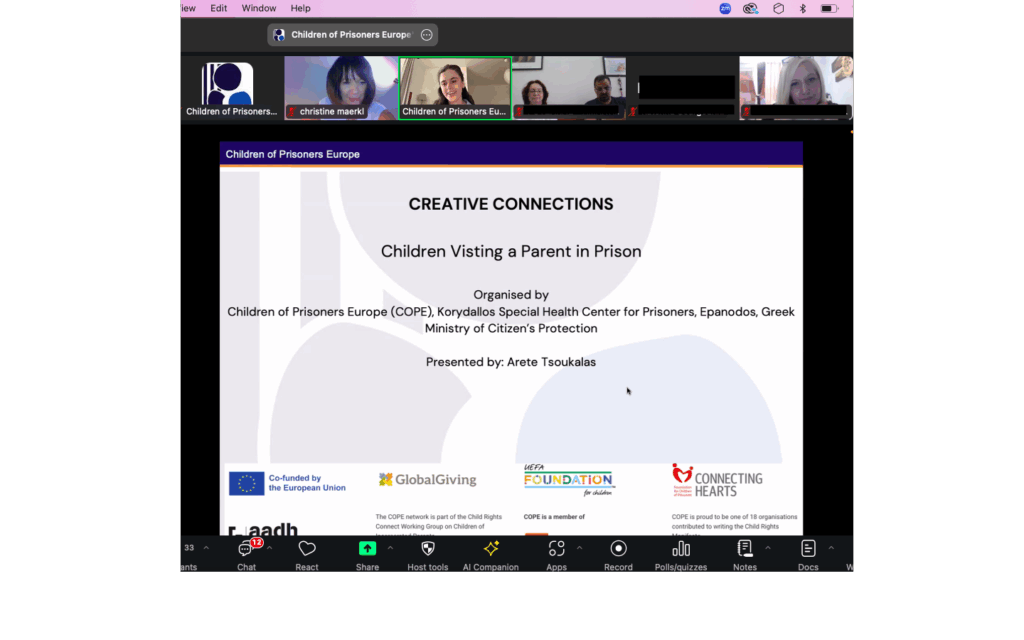Screen dimensions: 1024x640
Task: Click the React heart icon
Action: pyautogui.click(x=307, y=550)
